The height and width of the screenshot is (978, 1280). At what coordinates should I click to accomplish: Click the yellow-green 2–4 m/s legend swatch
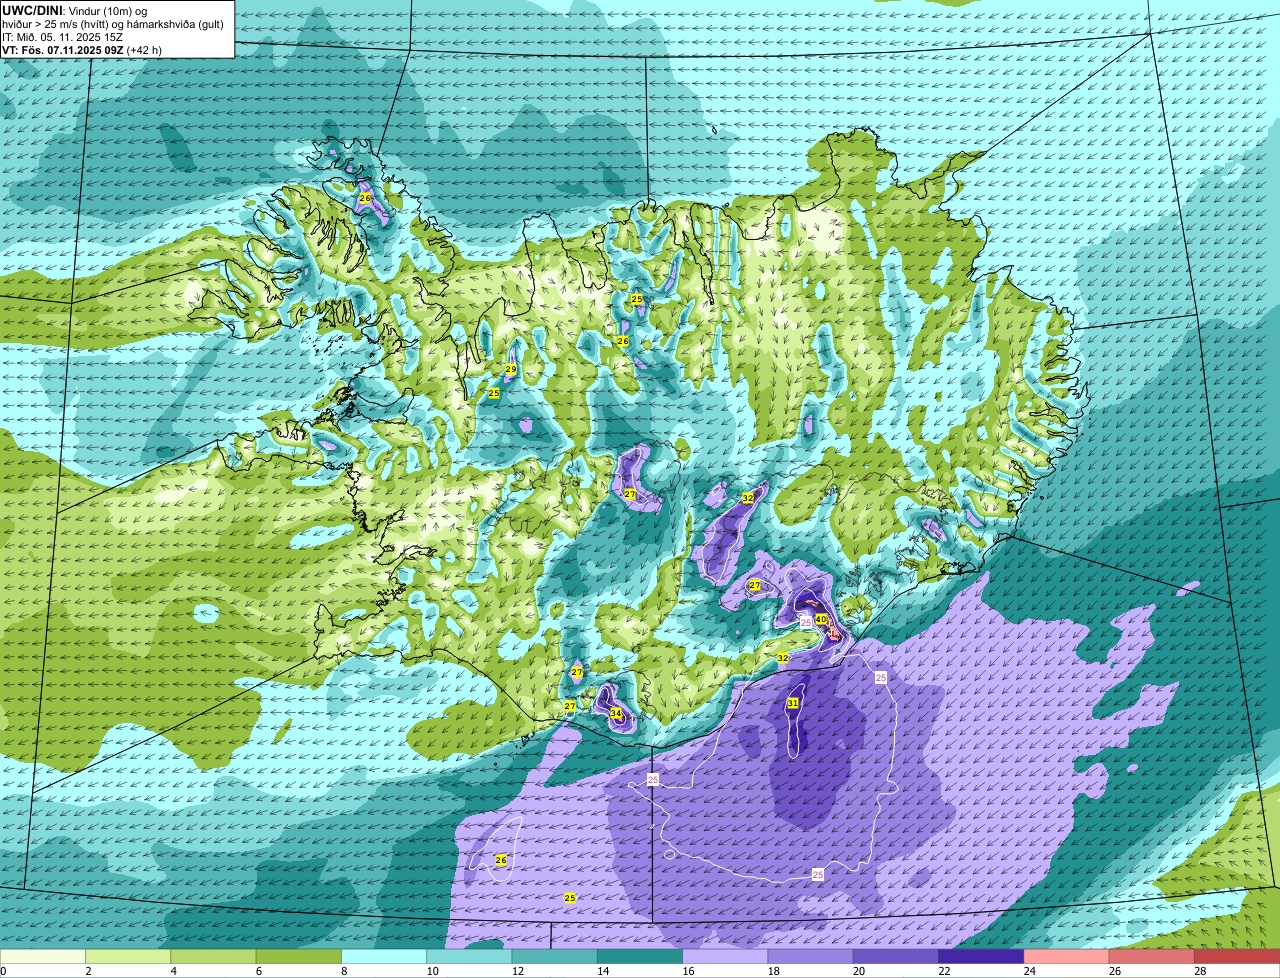(x=128, y=957)
